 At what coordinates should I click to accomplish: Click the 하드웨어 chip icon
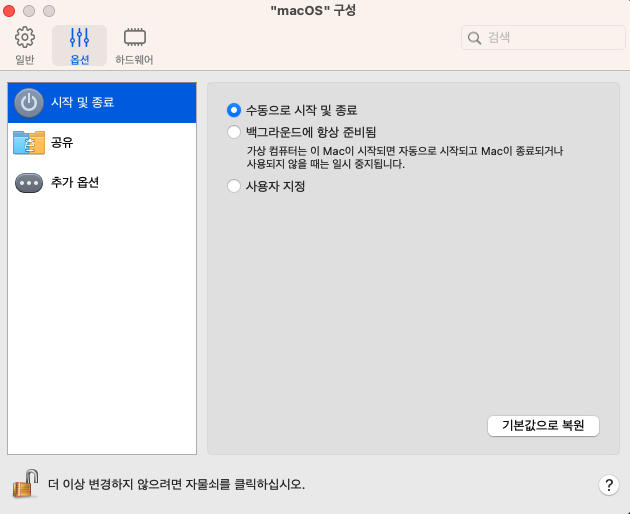click(134, 38)
